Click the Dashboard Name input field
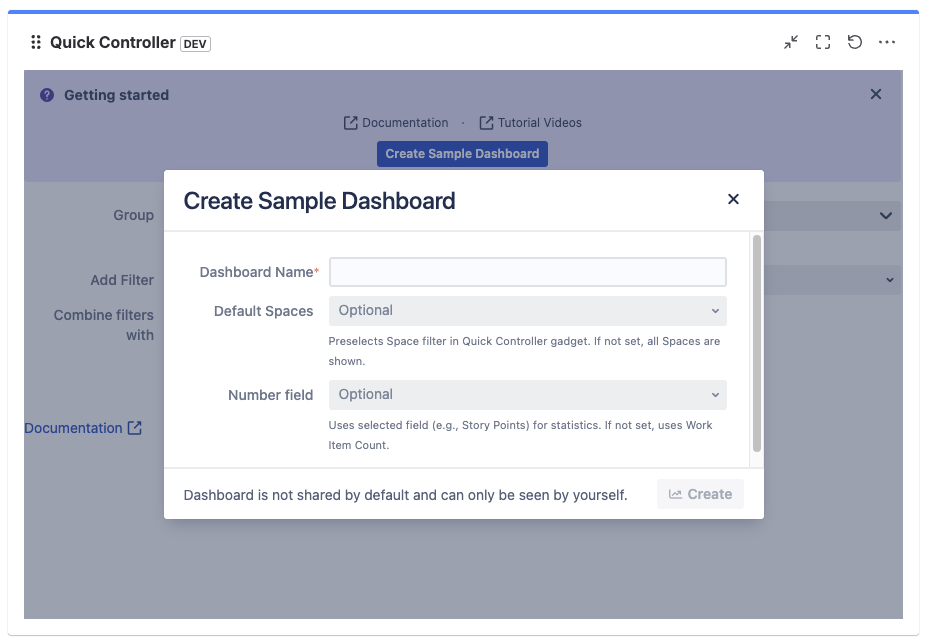 click(527, 272)
